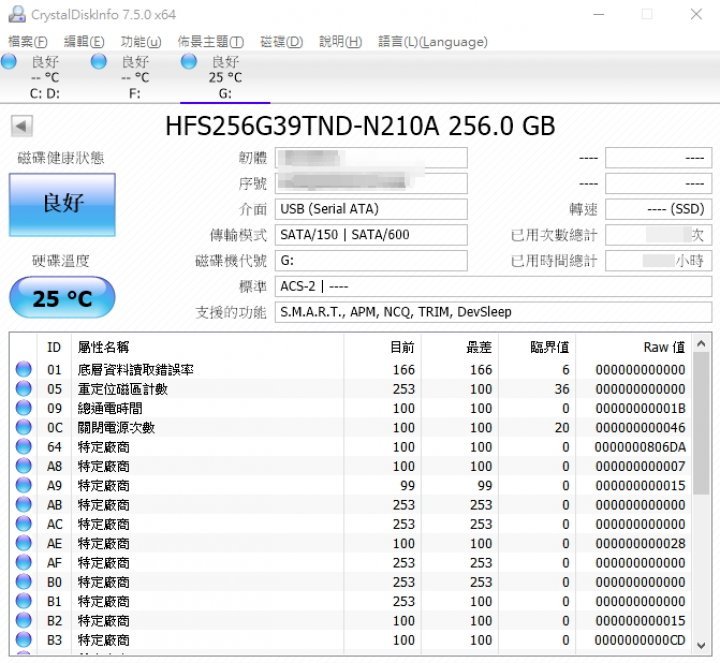Click the 最差 column header

point(459,347)
